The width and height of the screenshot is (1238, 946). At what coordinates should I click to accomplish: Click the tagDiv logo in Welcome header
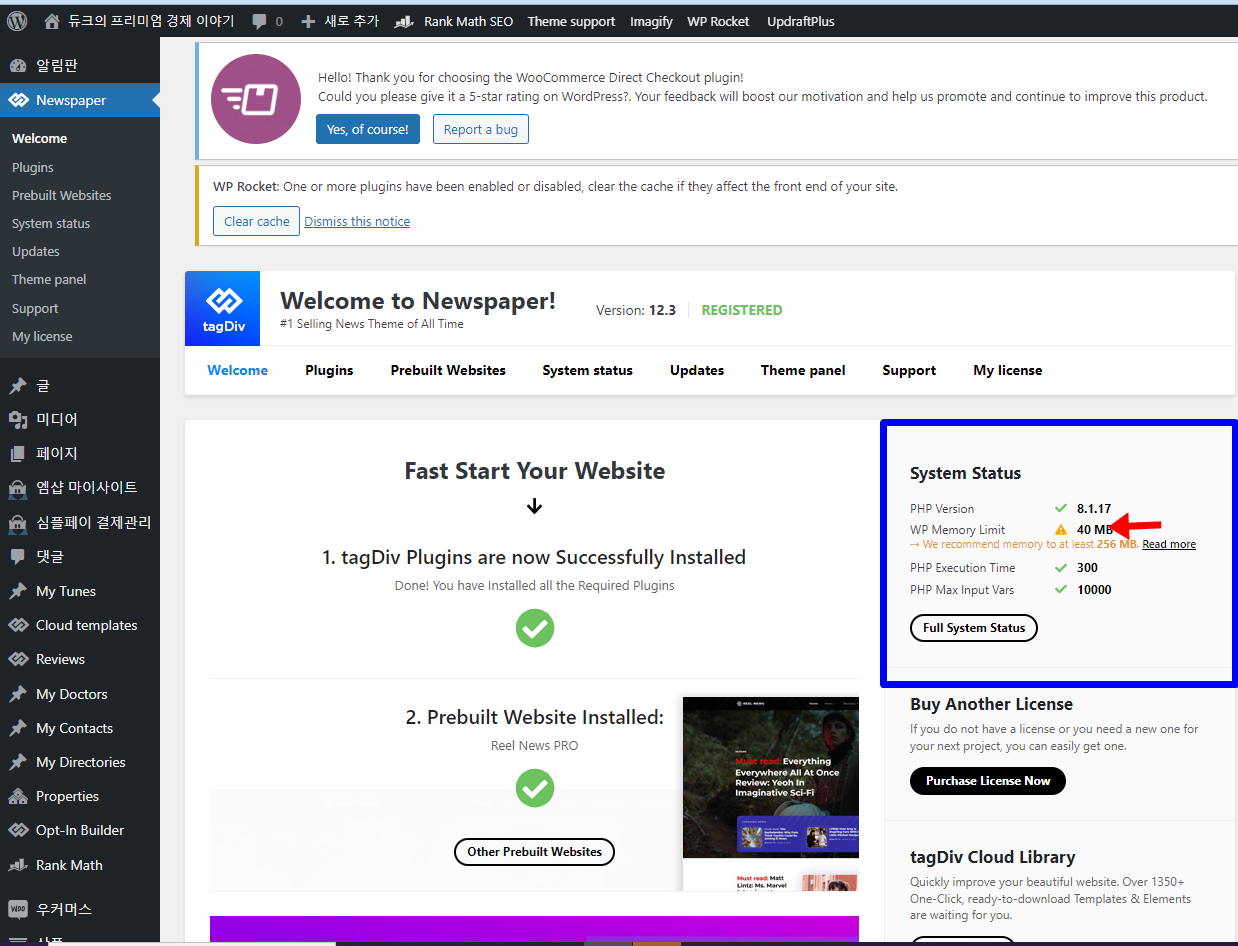tap(223, 308)
